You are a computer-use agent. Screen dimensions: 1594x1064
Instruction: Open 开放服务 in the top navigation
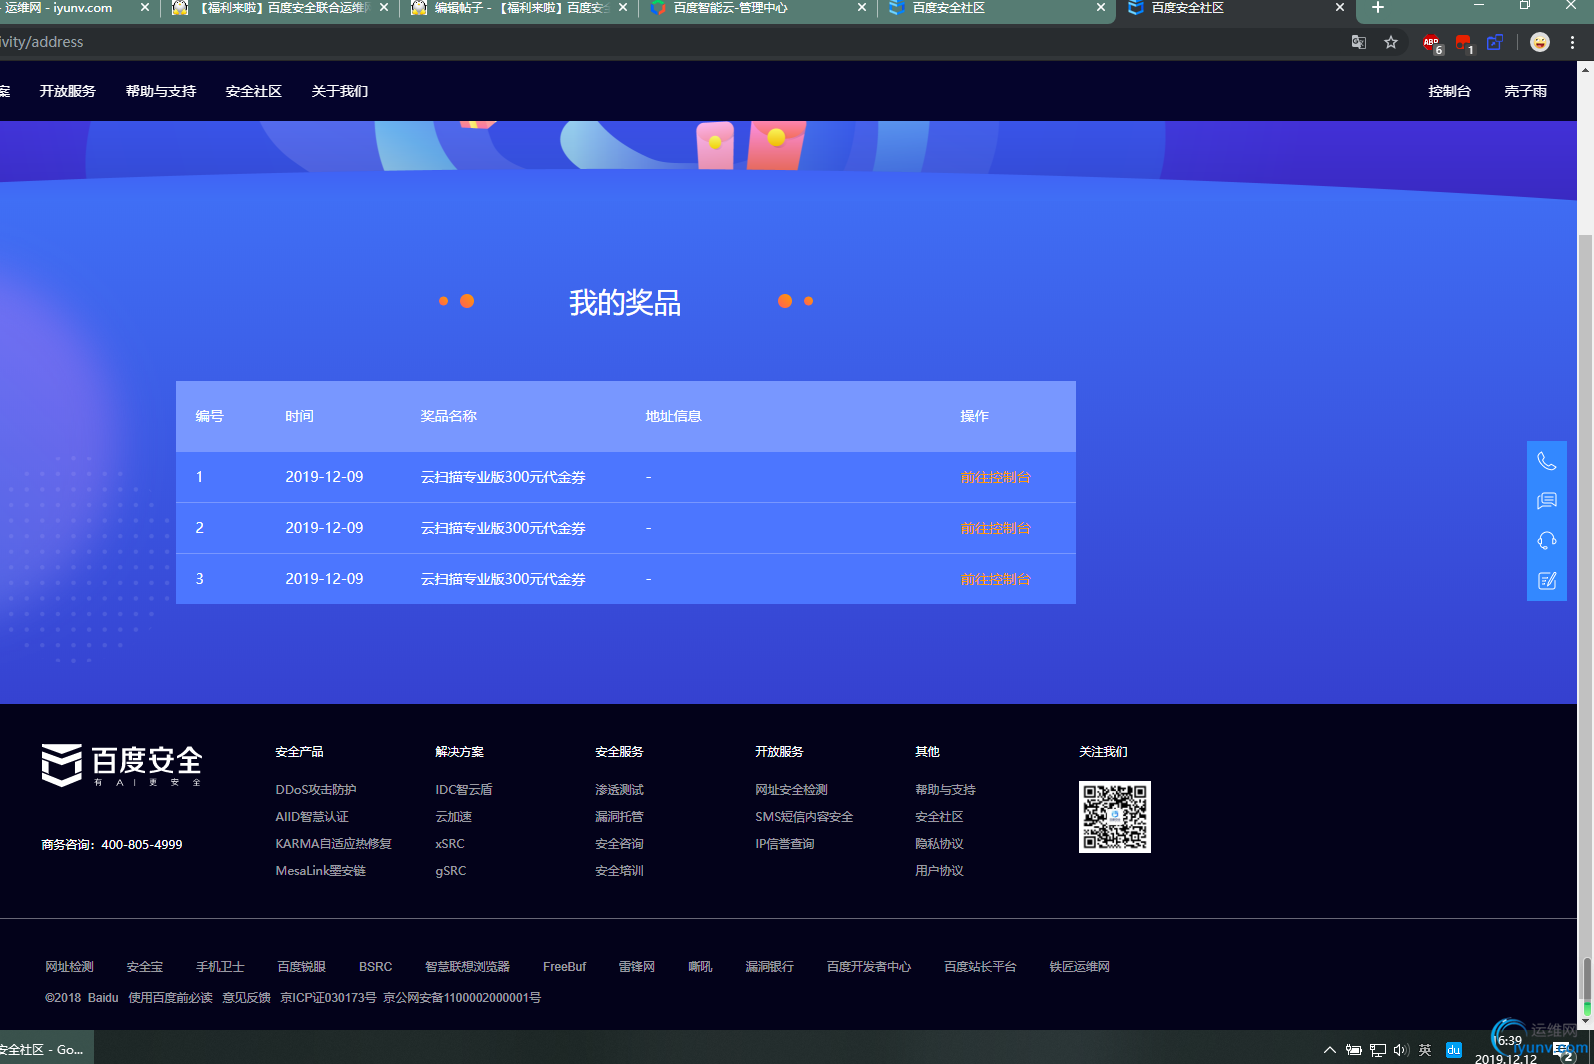(68, 91)
